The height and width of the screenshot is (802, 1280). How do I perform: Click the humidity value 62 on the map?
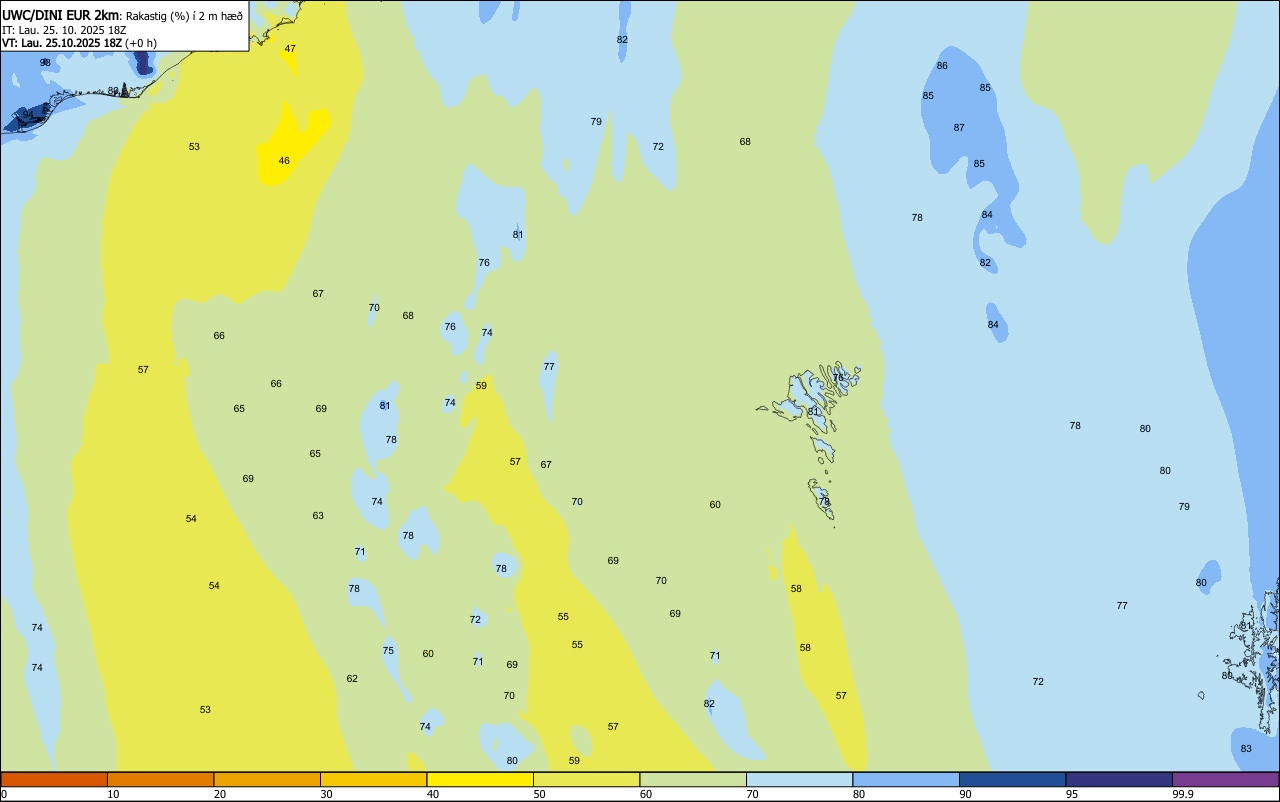(352, 679)
